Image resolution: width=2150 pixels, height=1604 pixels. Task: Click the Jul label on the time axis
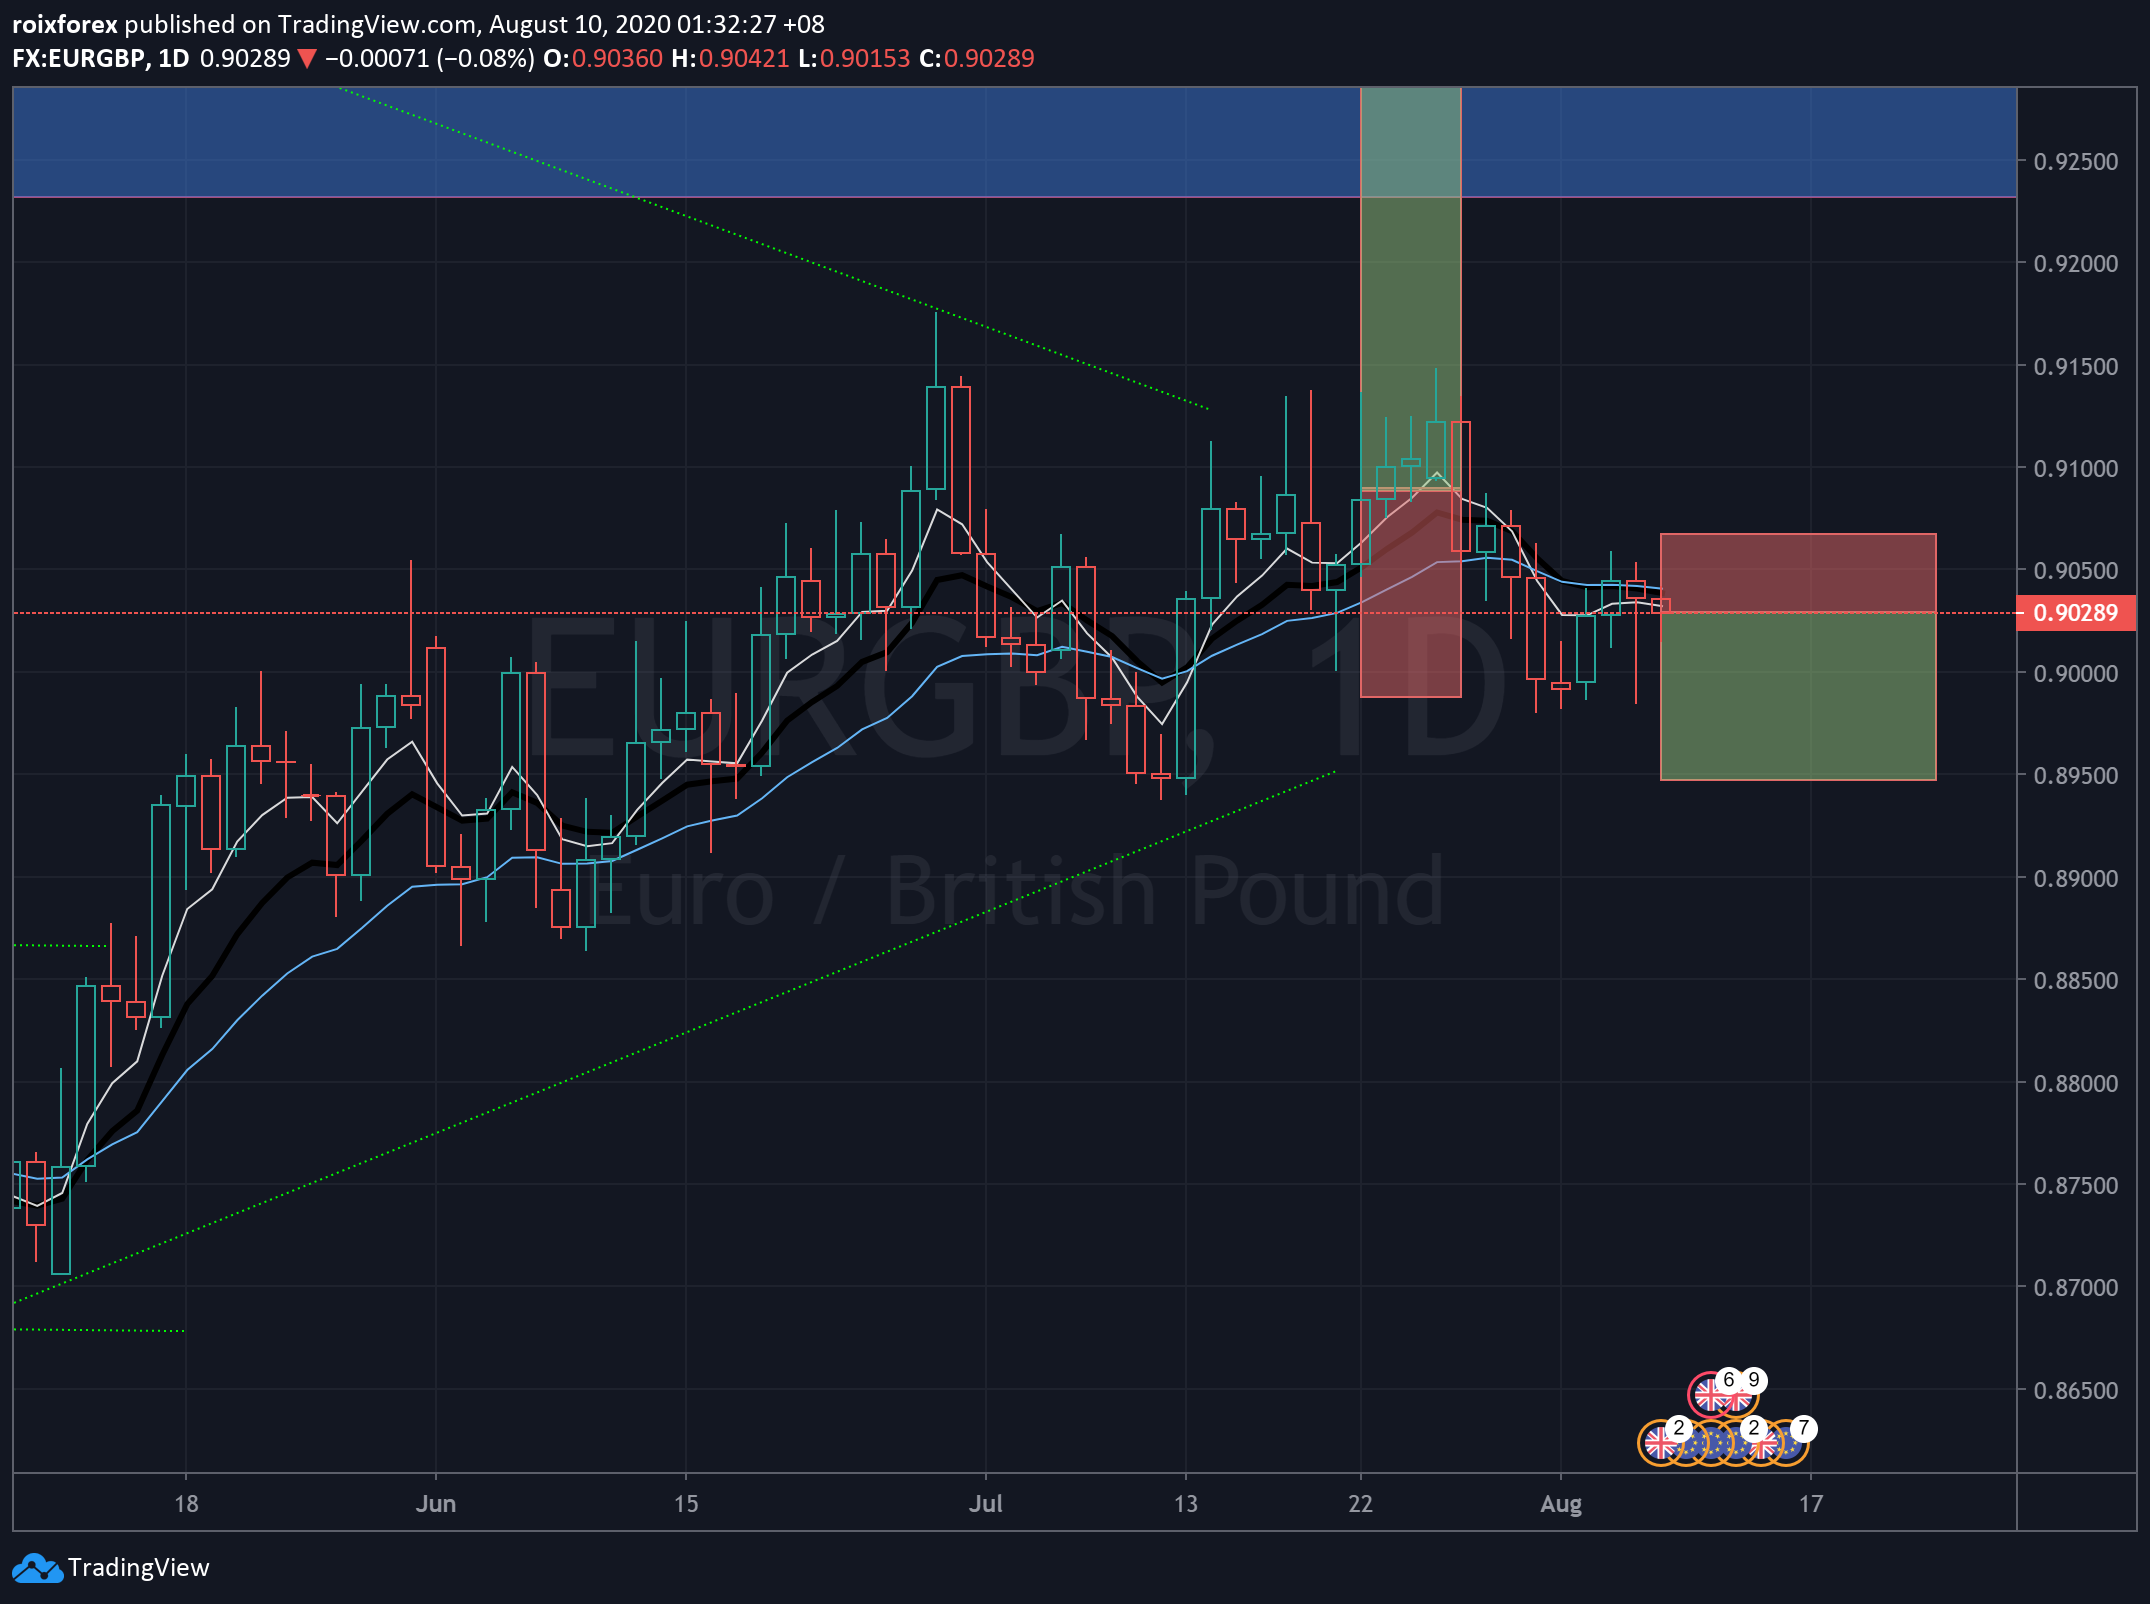coord(986,1504)
